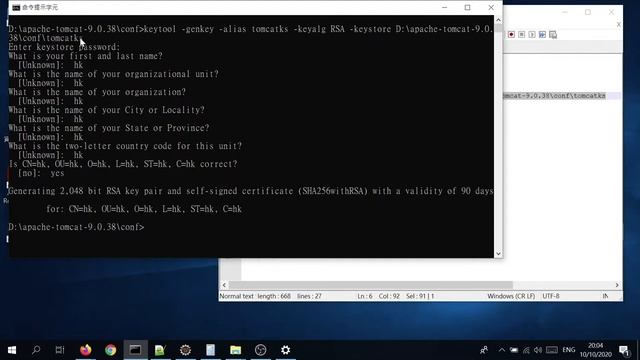Click 'Windows (CR LF)' in Notepad++ status bar
The image size is (640, 360).
[511, 296]
